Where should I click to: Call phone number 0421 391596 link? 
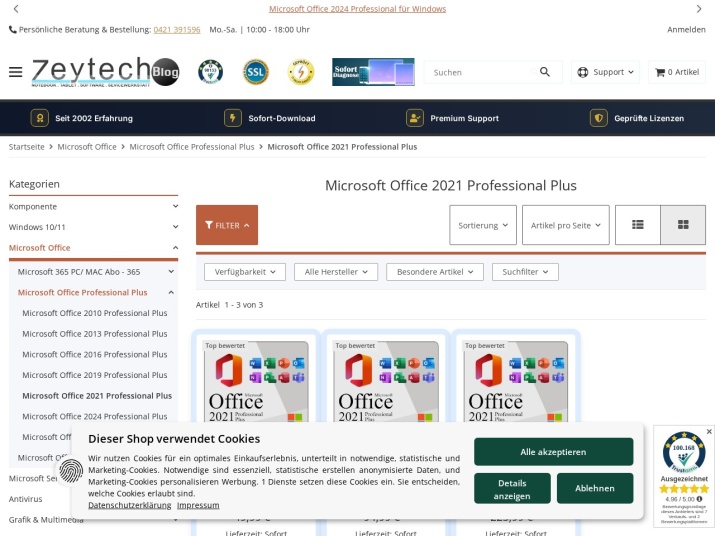pyautogui.click(x=177, y=30)
